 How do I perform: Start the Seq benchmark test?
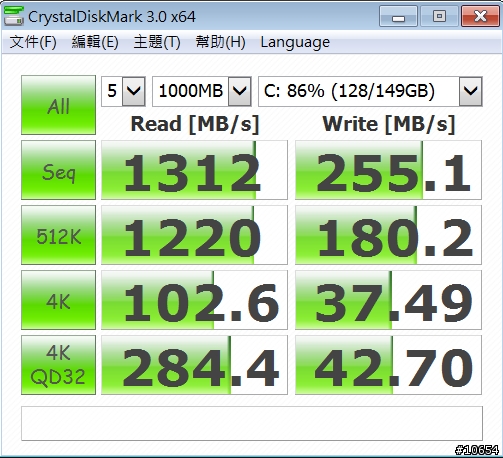[x=58, y=170]
